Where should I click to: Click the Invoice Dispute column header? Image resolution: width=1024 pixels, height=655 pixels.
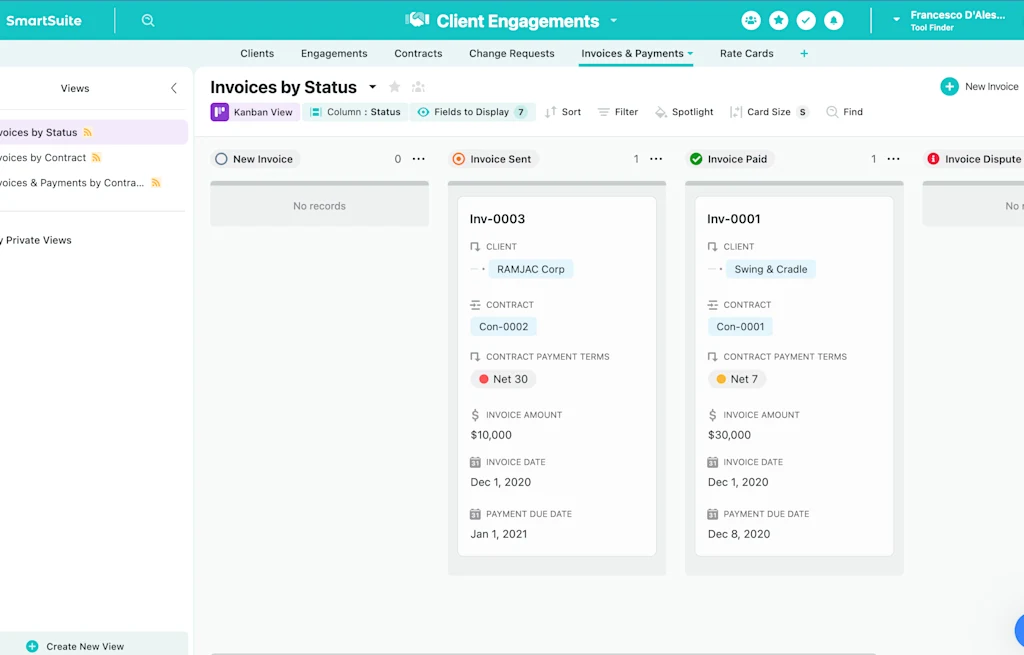974,159
